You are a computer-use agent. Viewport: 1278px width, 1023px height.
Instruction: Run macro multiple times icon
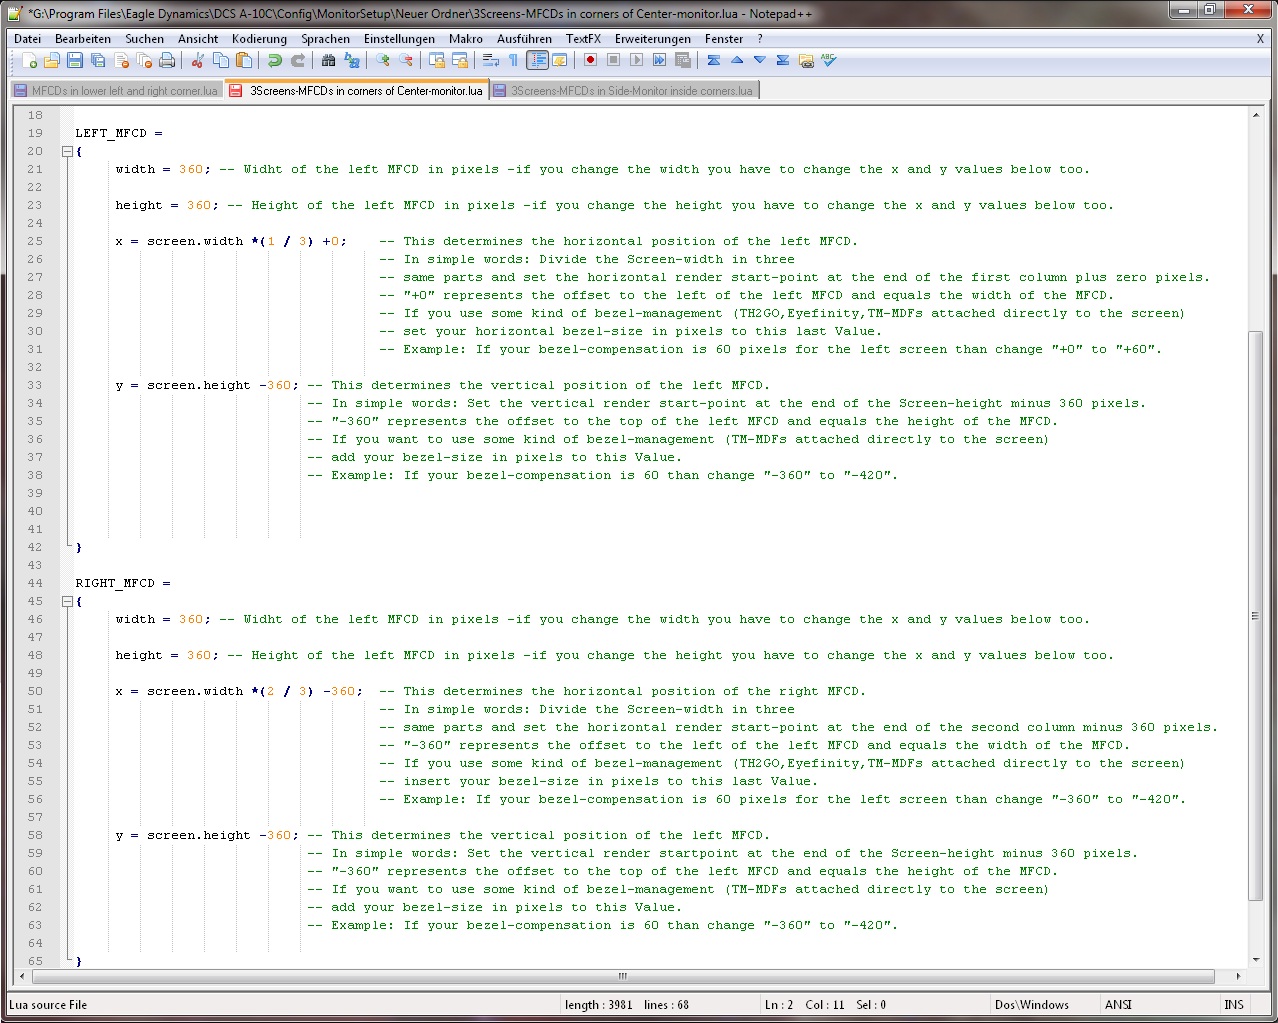pos(660,60)
